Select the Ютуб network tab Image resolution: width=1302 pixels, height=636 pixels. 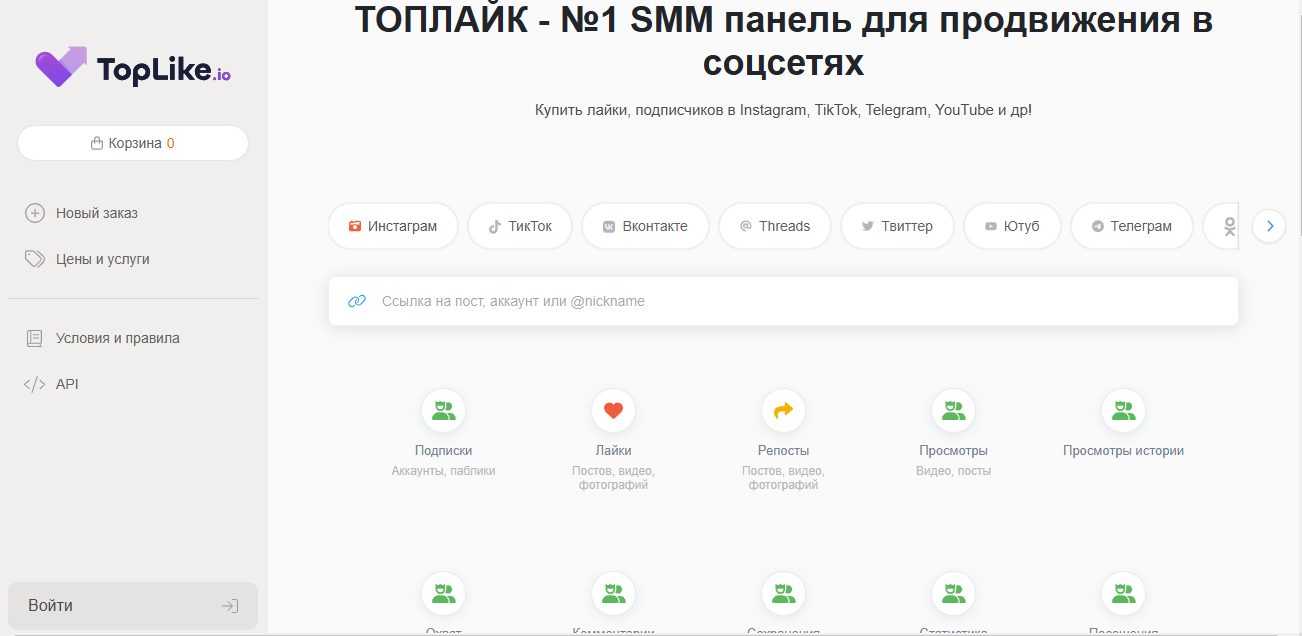1012,226
